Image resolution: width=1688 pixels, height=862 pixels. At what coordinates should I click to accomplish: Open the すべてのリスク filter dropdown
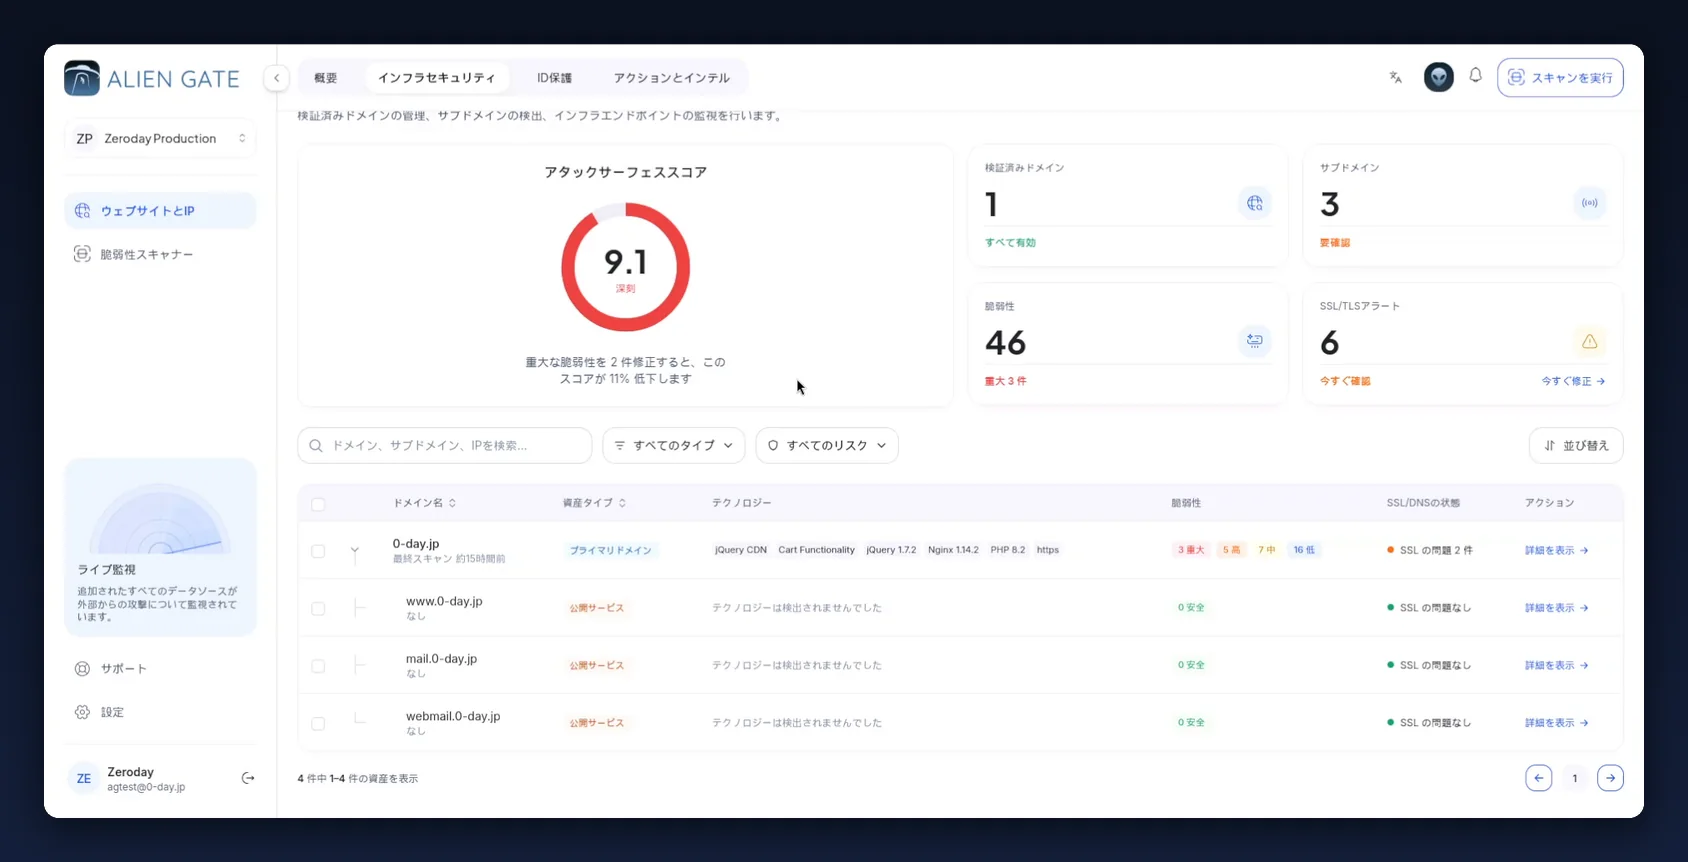click(x=827, y=445)
